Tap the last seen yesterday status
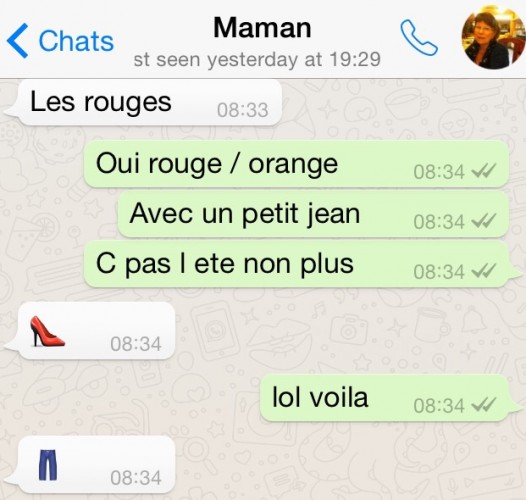526x500 pixels. (257, 60)
